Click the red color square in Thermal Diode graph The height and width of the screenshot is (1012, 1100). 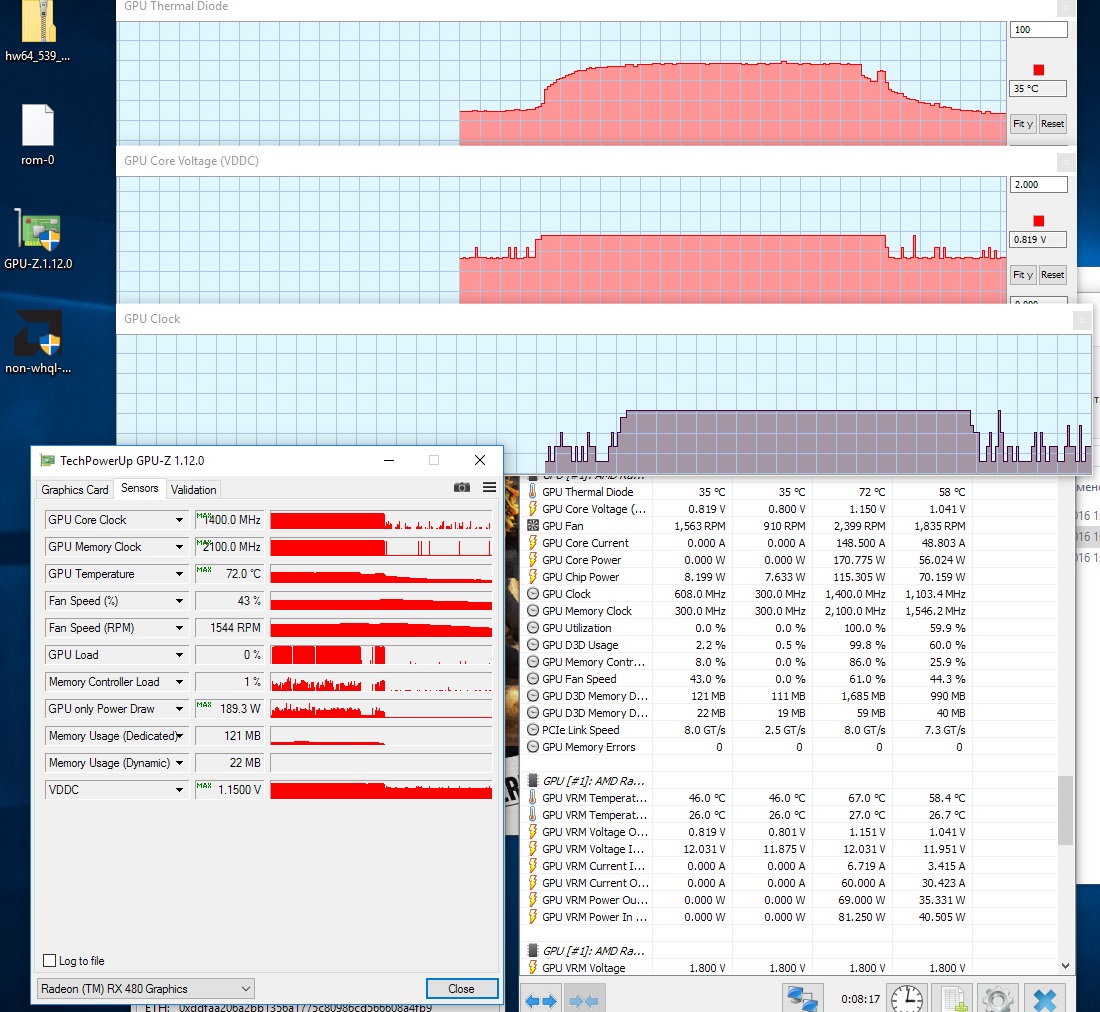coord(1039,69)
